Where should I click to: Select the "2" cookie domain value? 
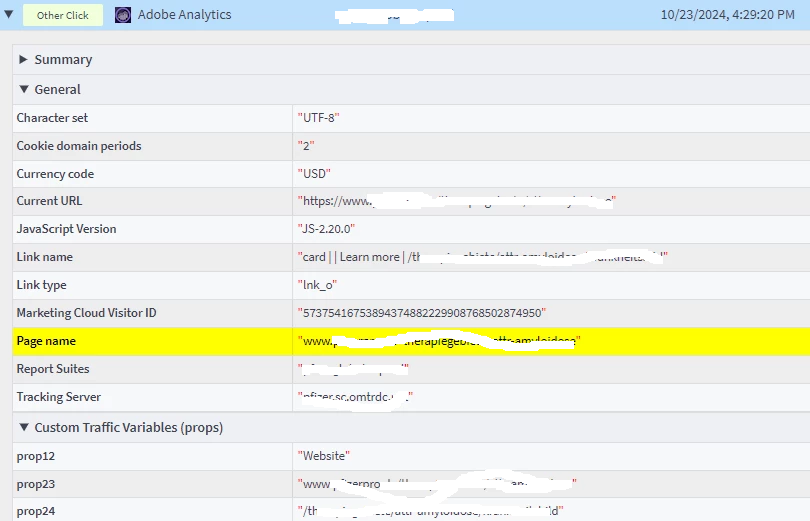point(306,146)
